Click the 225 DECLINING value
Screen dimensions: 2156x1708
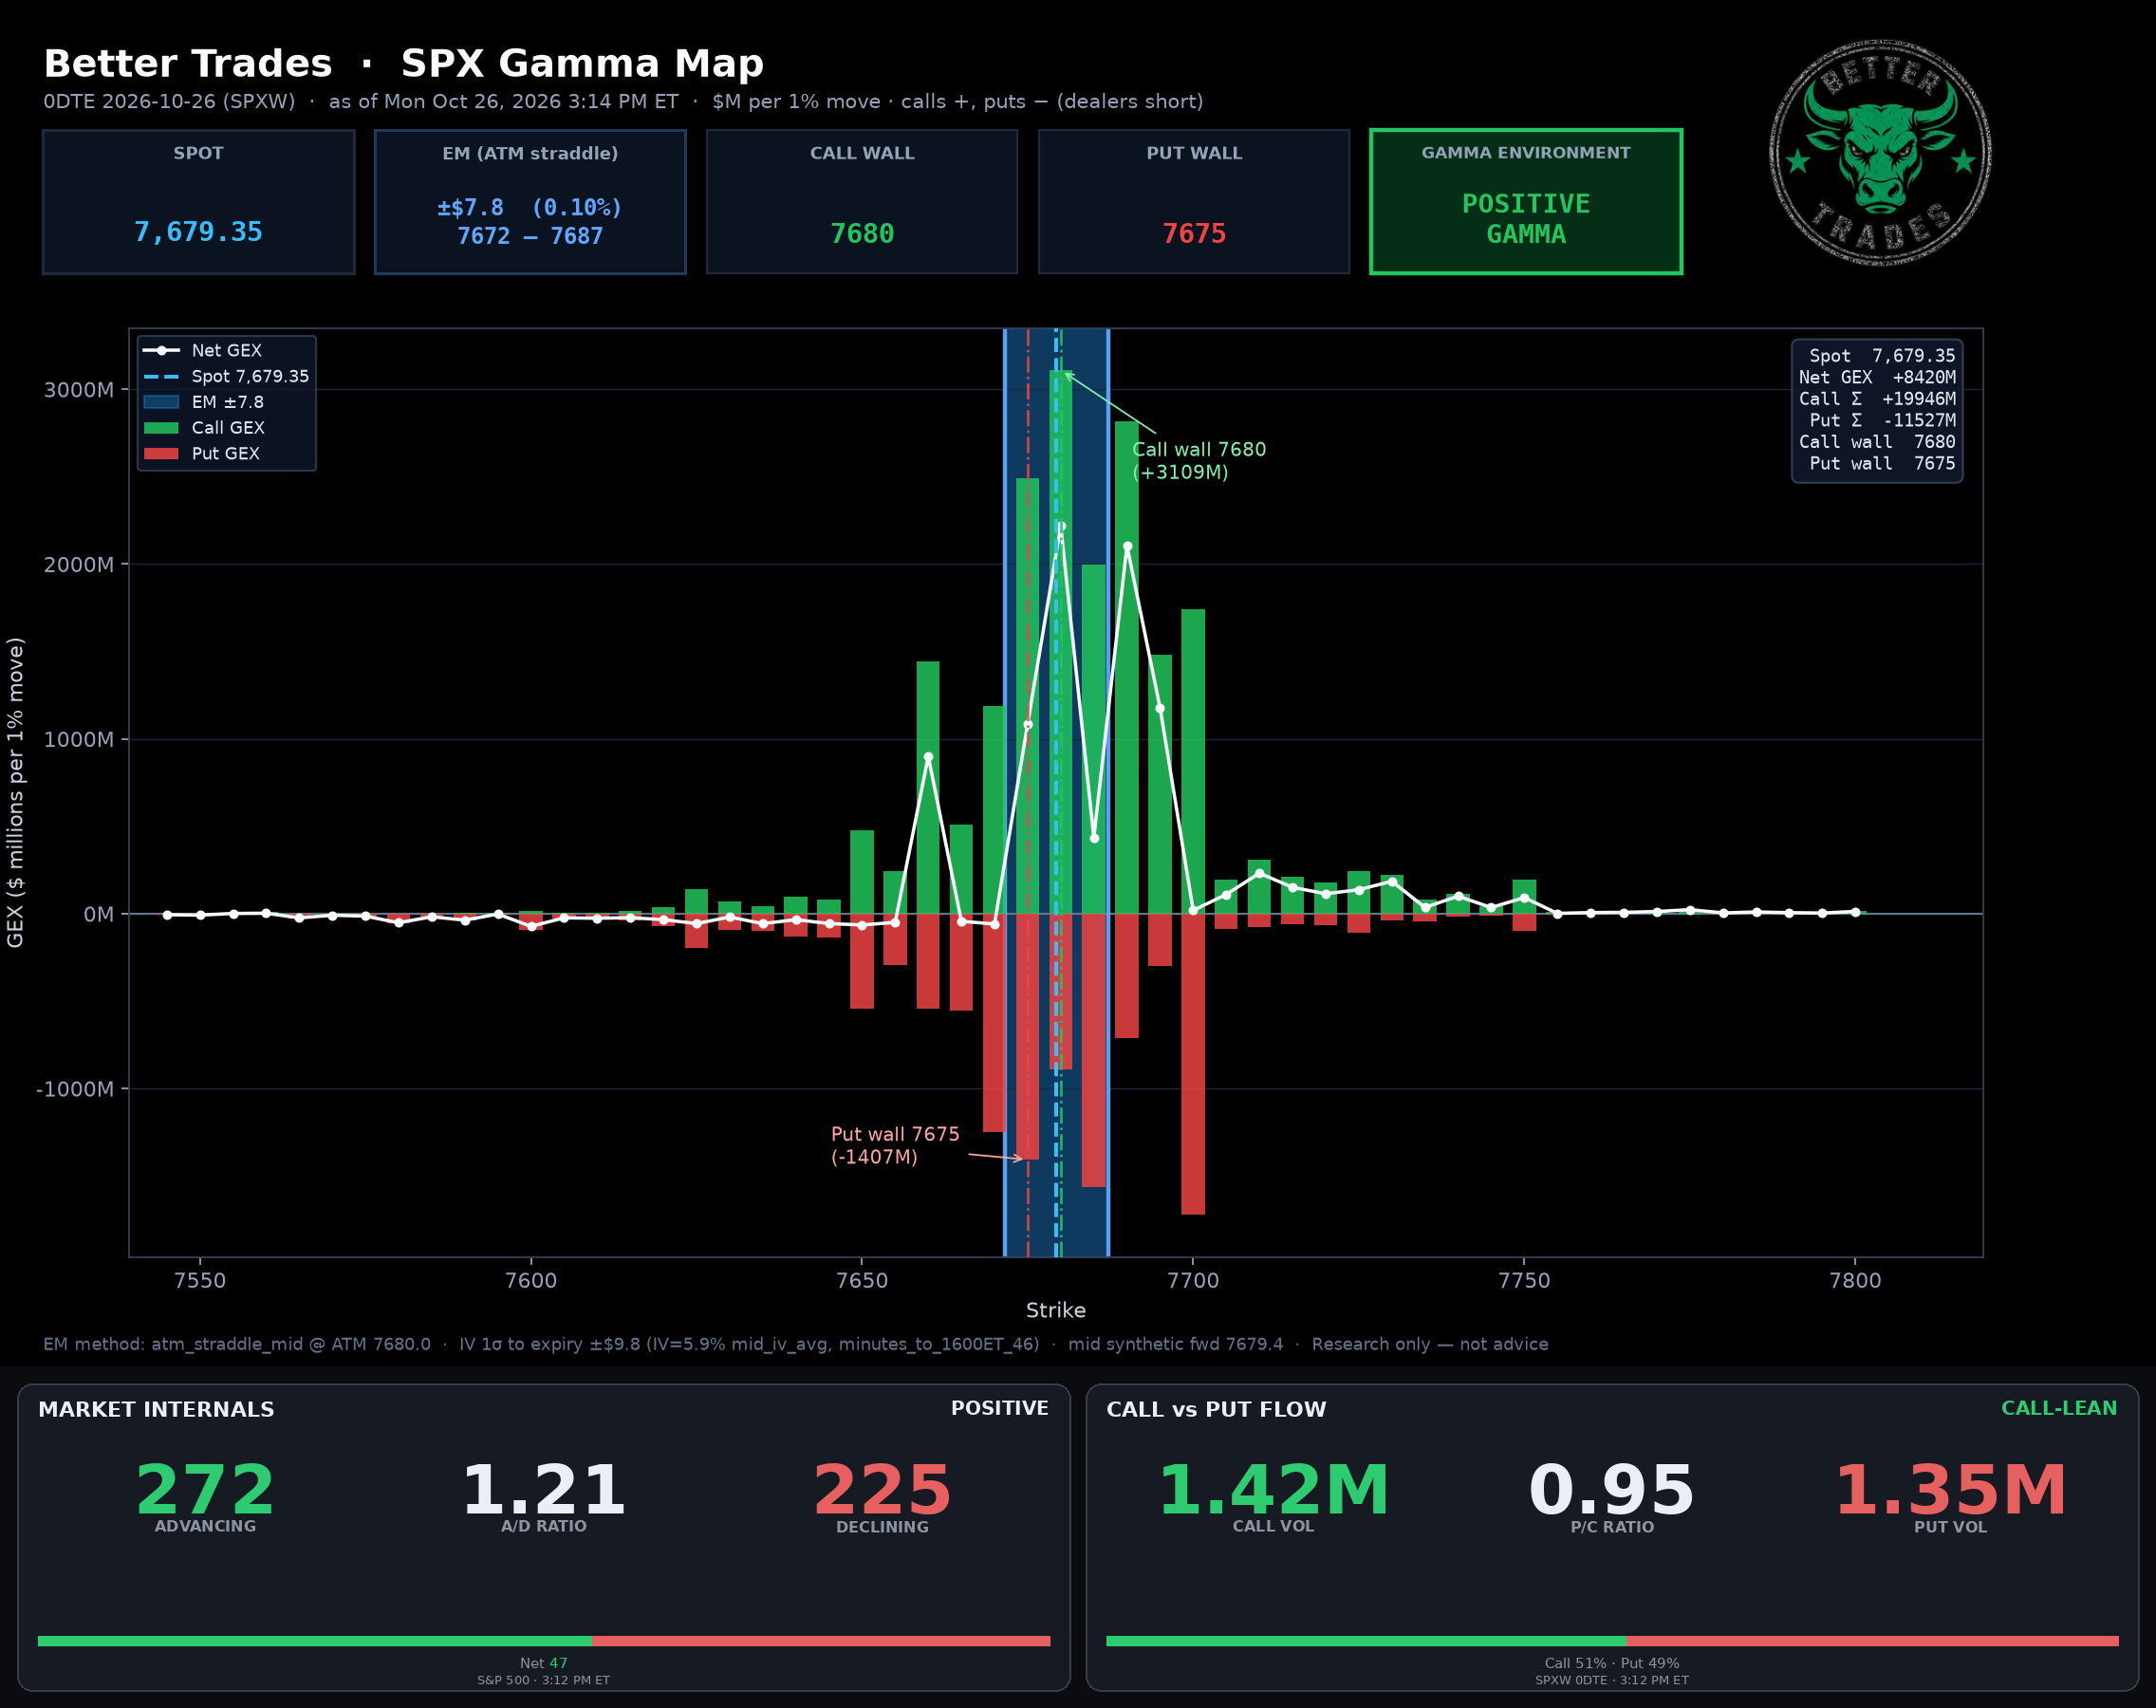882,1490
